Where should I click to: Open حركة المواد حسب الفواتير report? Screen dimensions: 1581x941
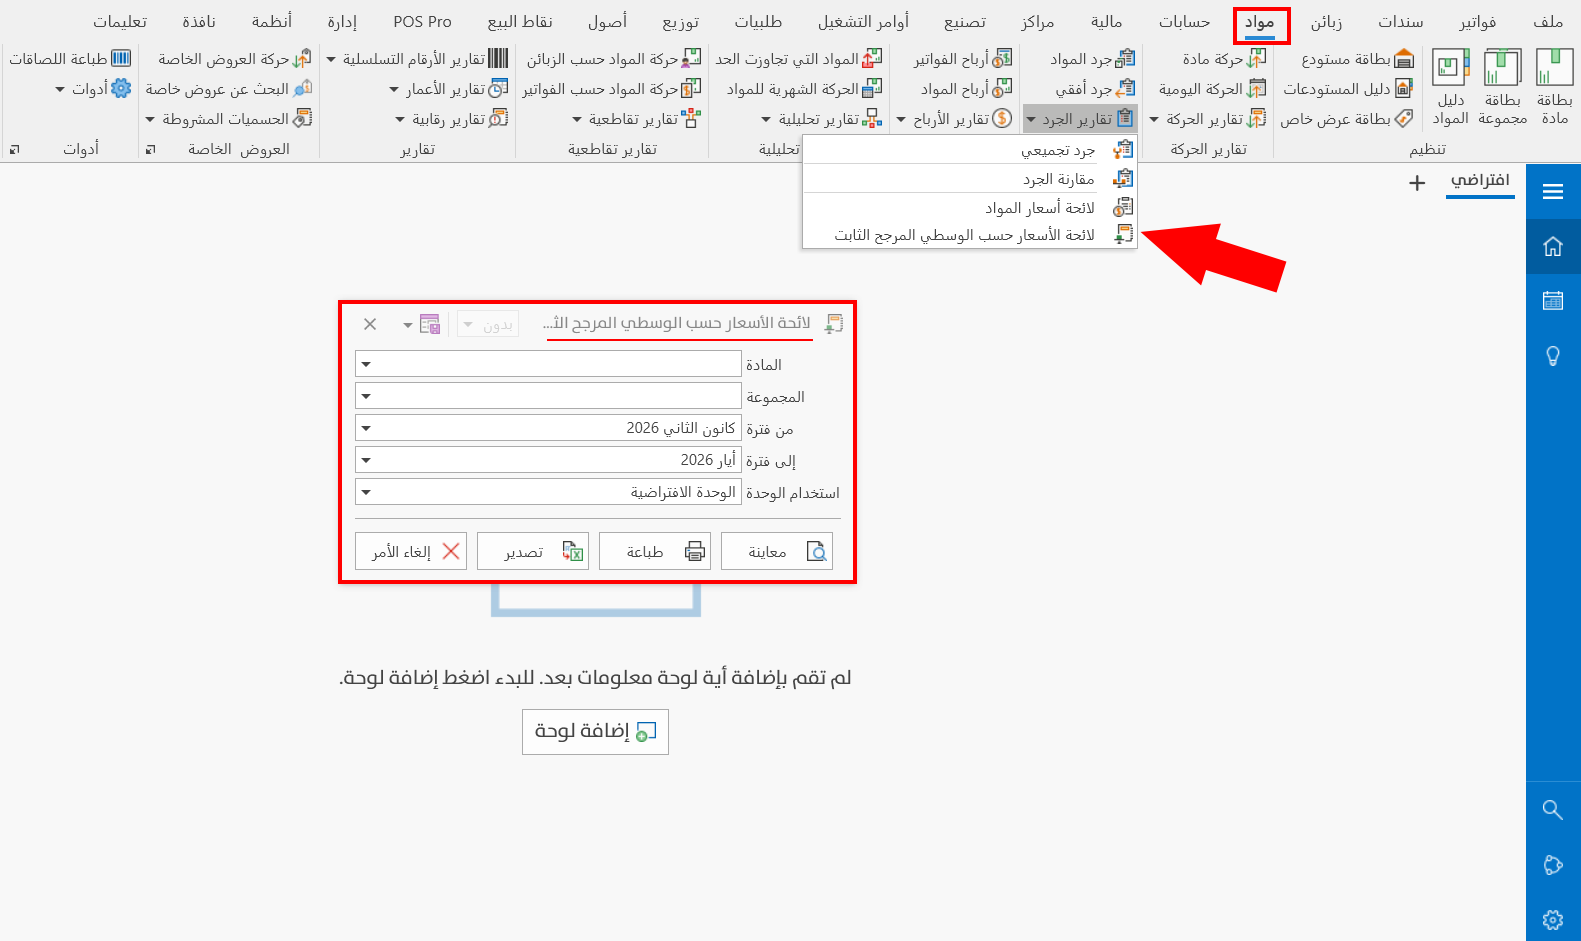(612, 89)
